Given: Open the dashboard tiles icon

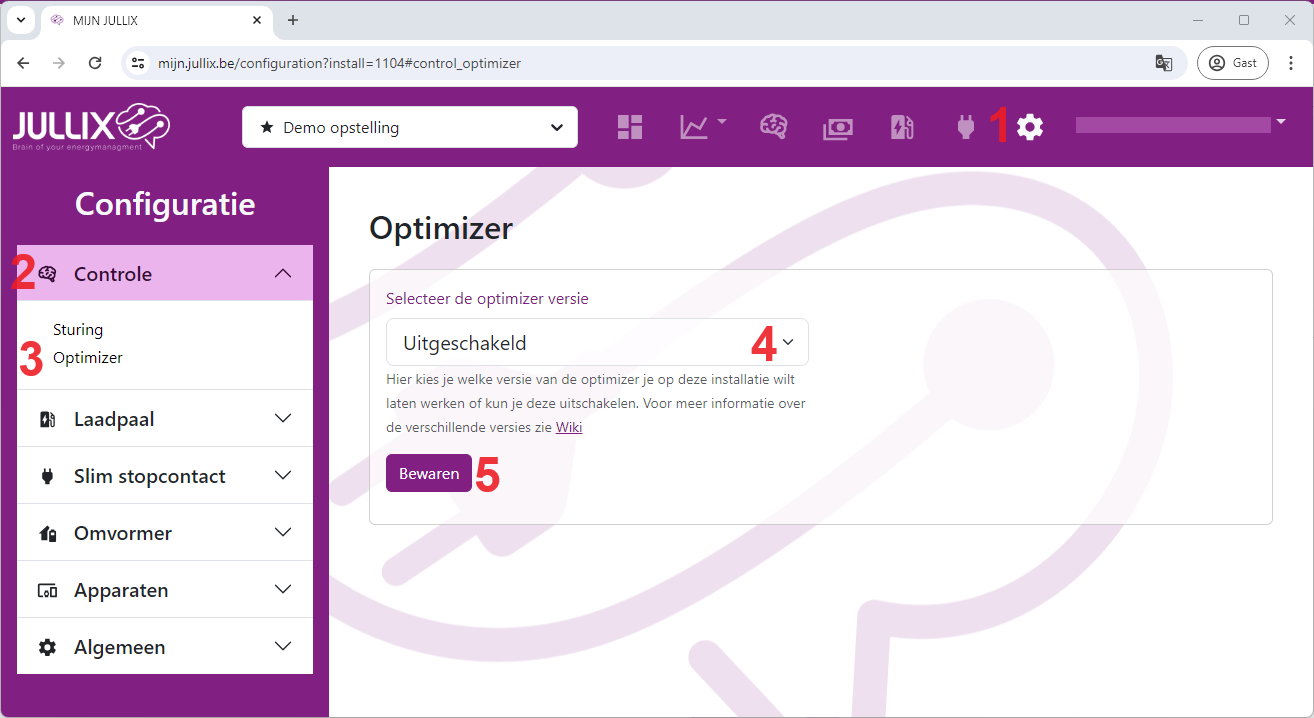Looking at the screenshot, I should tap(630, 127).
